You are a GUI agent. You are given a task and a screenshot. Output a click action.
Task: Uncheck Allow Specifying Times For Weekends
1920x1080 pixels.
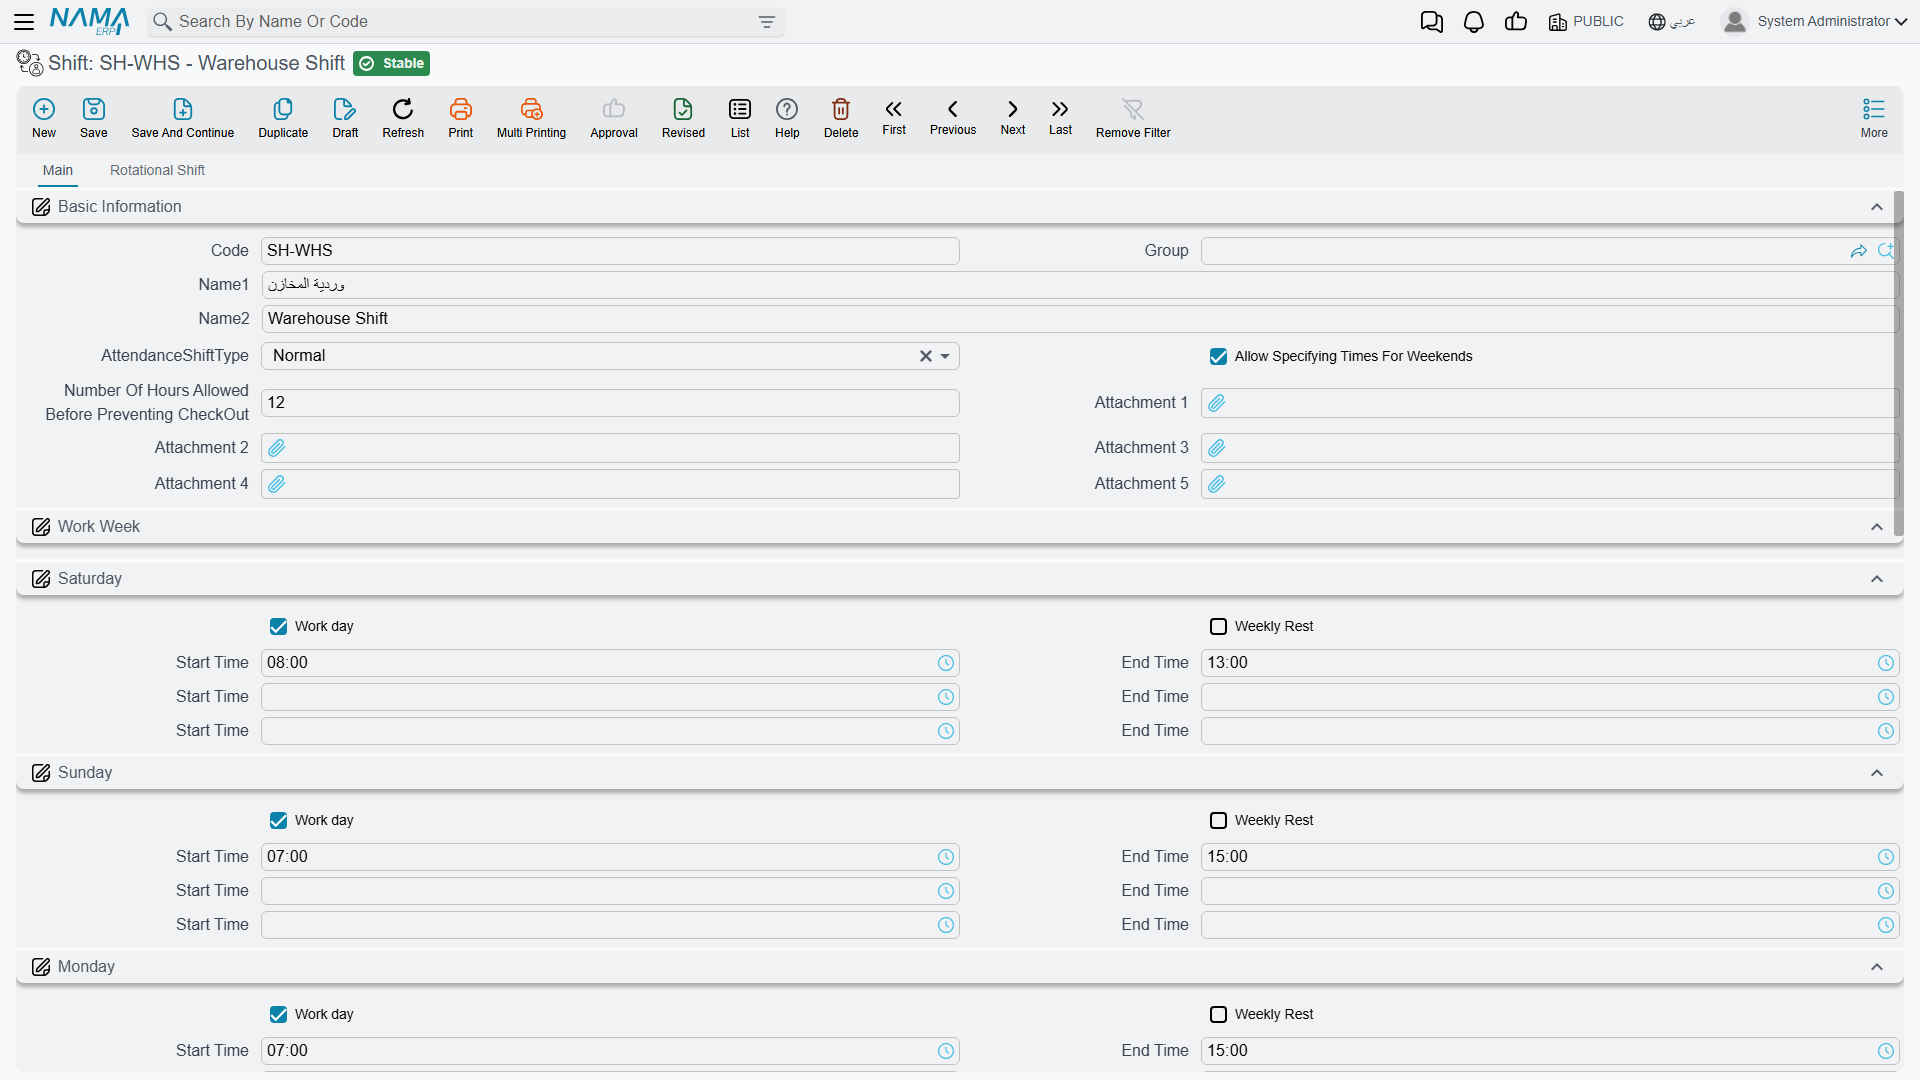click(1218, 356)
